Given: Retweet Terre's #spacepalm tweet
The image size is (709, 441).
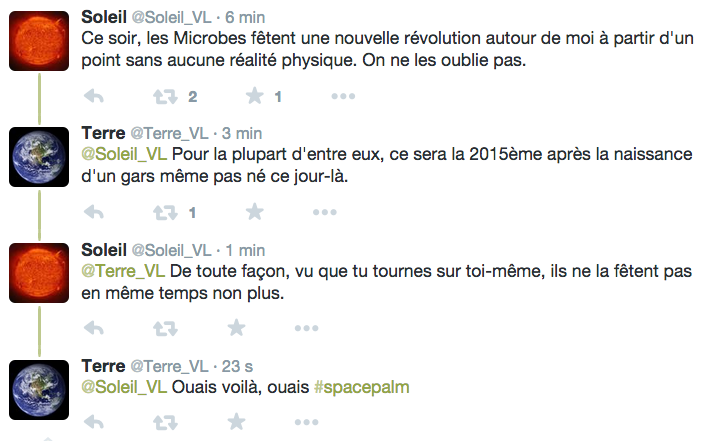Looking at the screenshot, I should (x=165, y=422).
